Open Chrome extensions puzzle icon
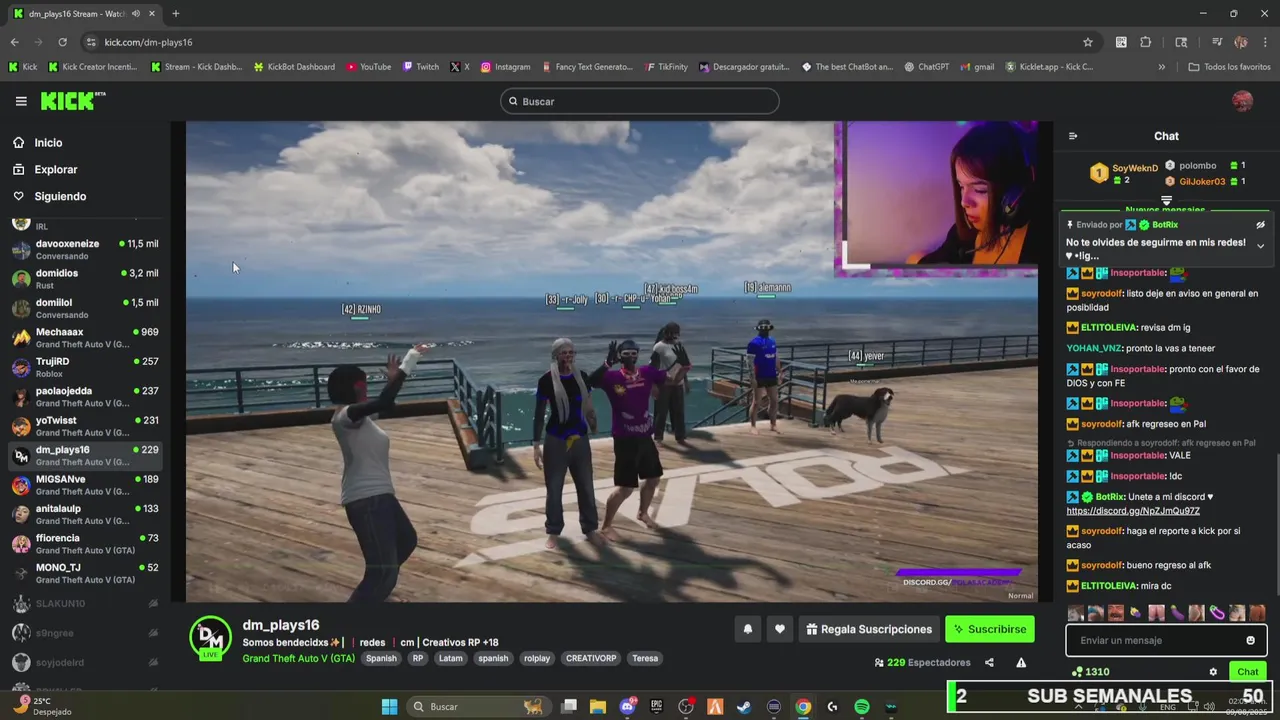 coord(1146,42)
